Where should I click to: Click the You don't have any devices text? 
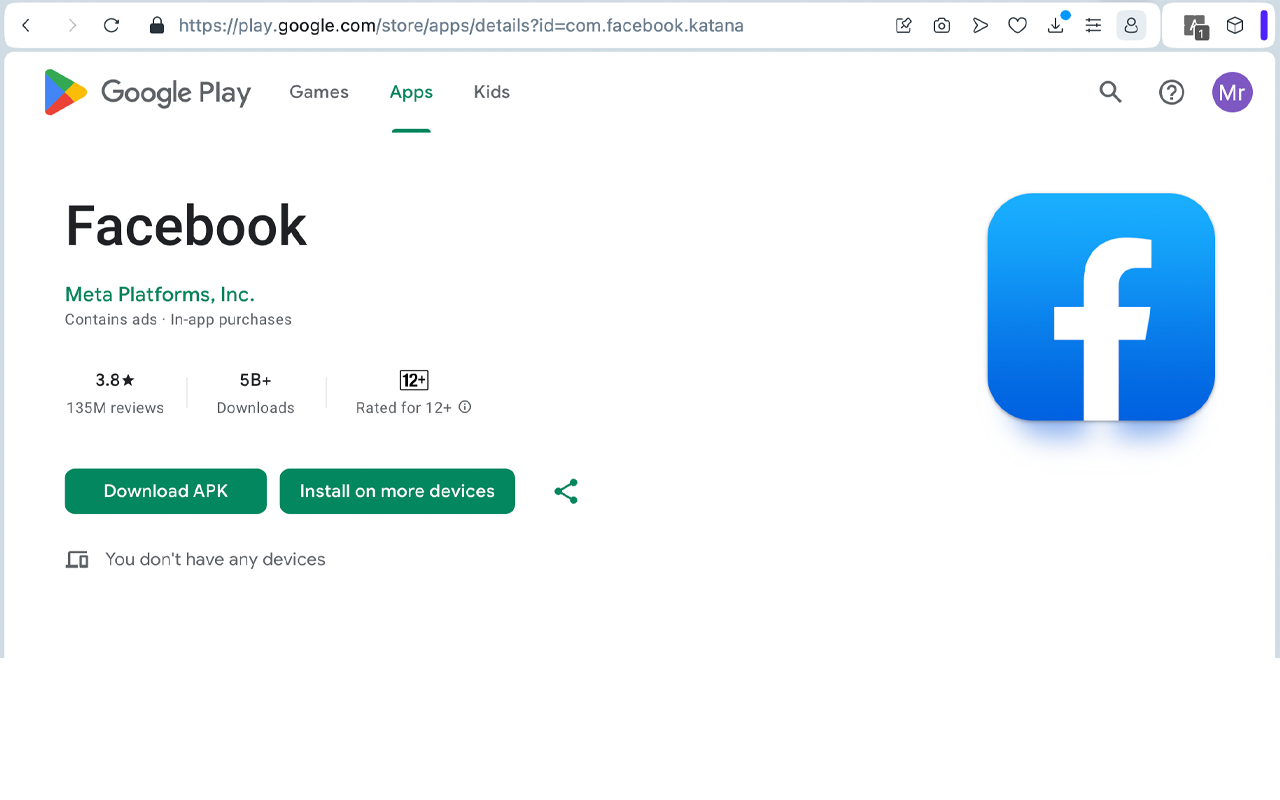tap(215, 559)
